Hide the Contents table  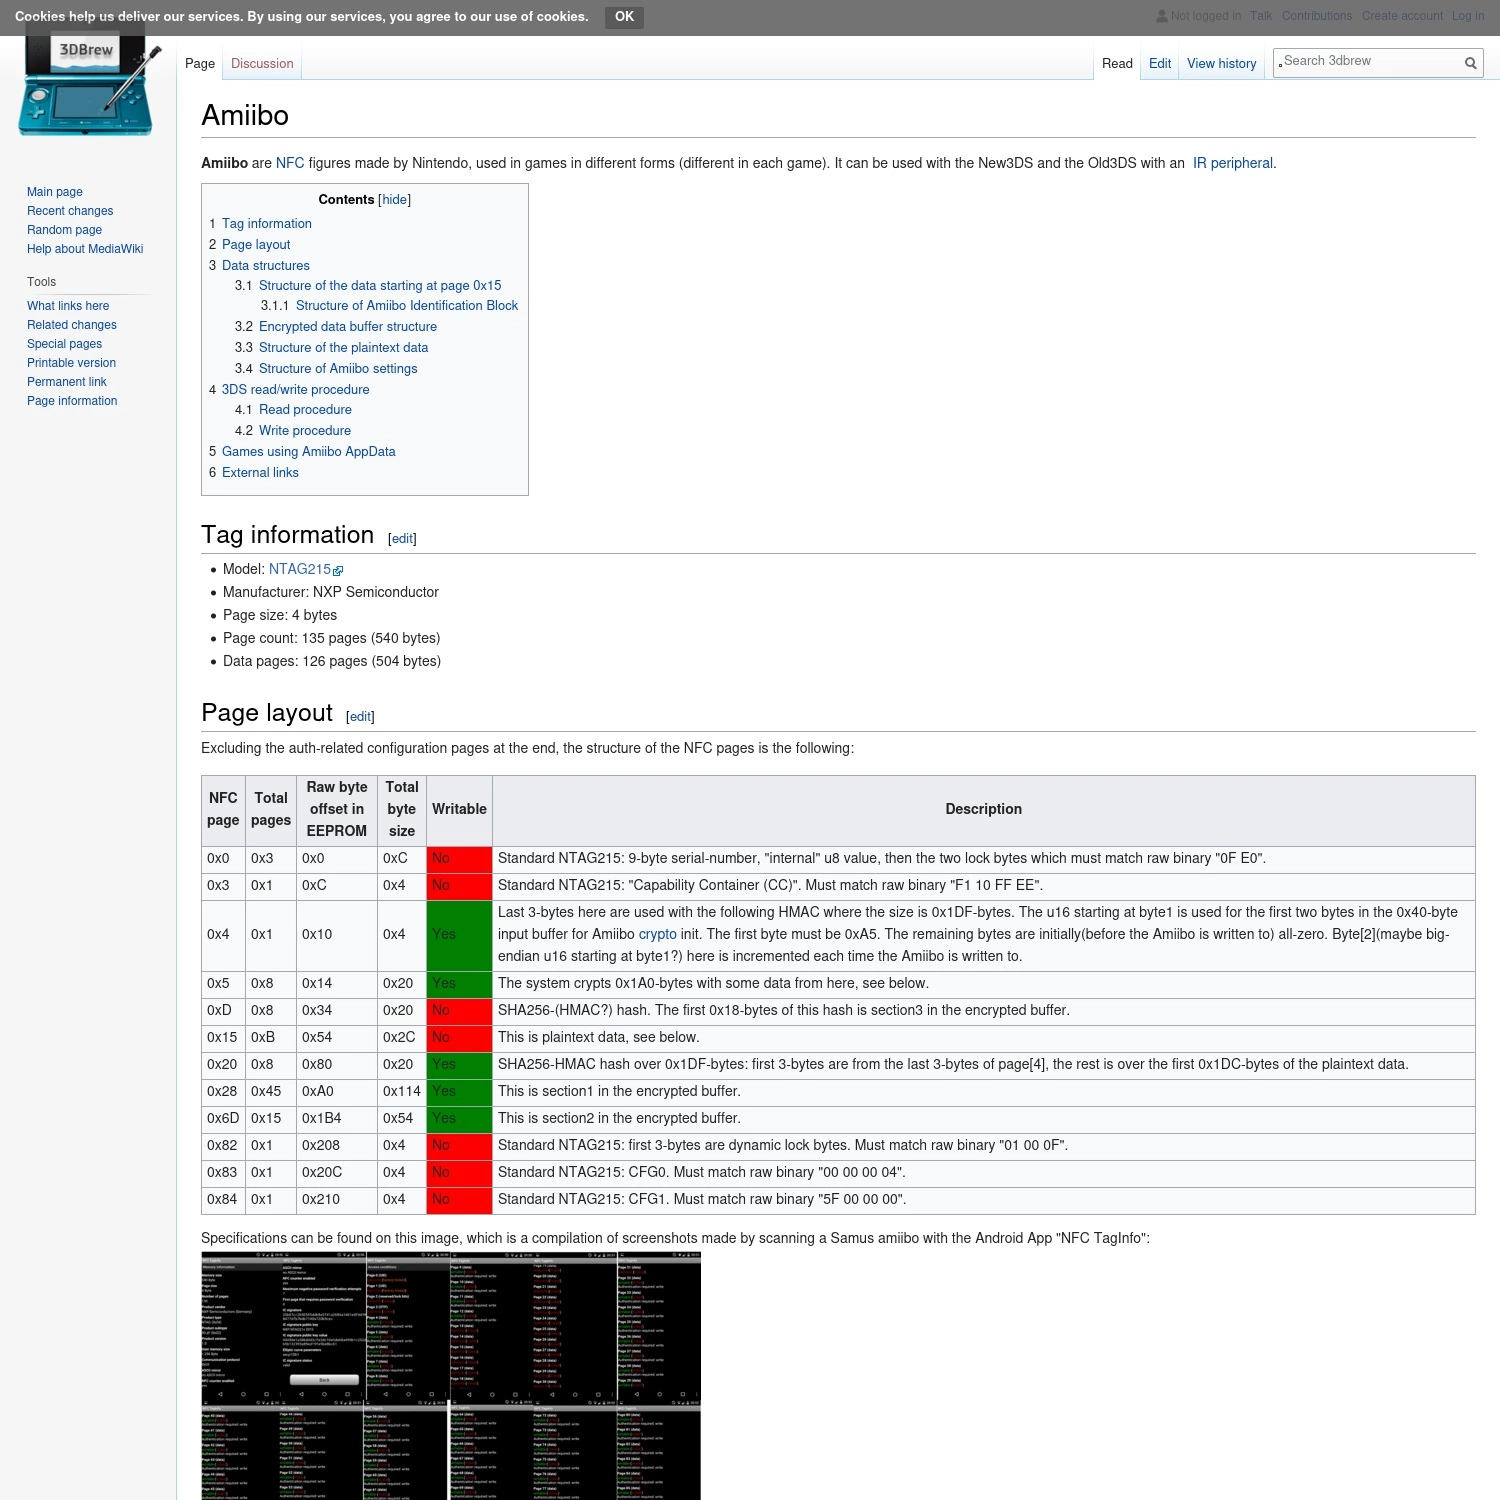coord(395,200)
